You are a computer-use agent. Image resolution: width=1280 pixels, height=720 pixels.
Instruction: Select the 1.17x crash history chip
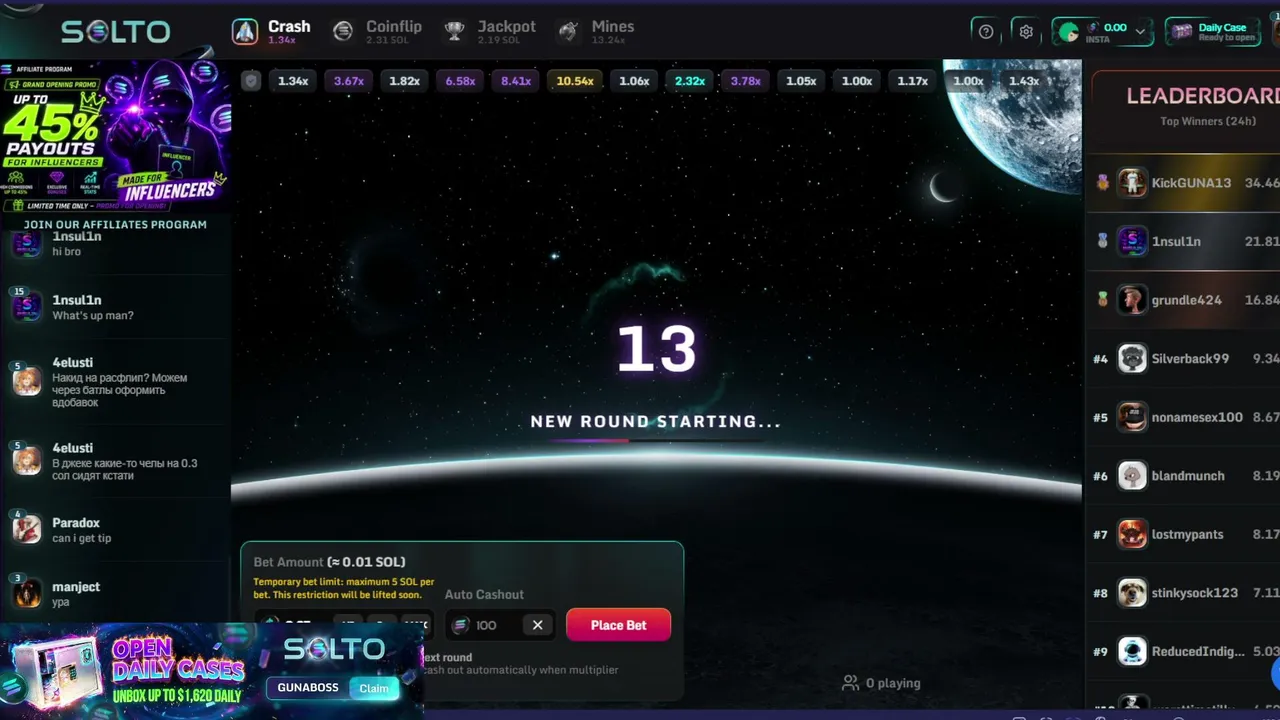pyautogui.click(x=913, y=81)
